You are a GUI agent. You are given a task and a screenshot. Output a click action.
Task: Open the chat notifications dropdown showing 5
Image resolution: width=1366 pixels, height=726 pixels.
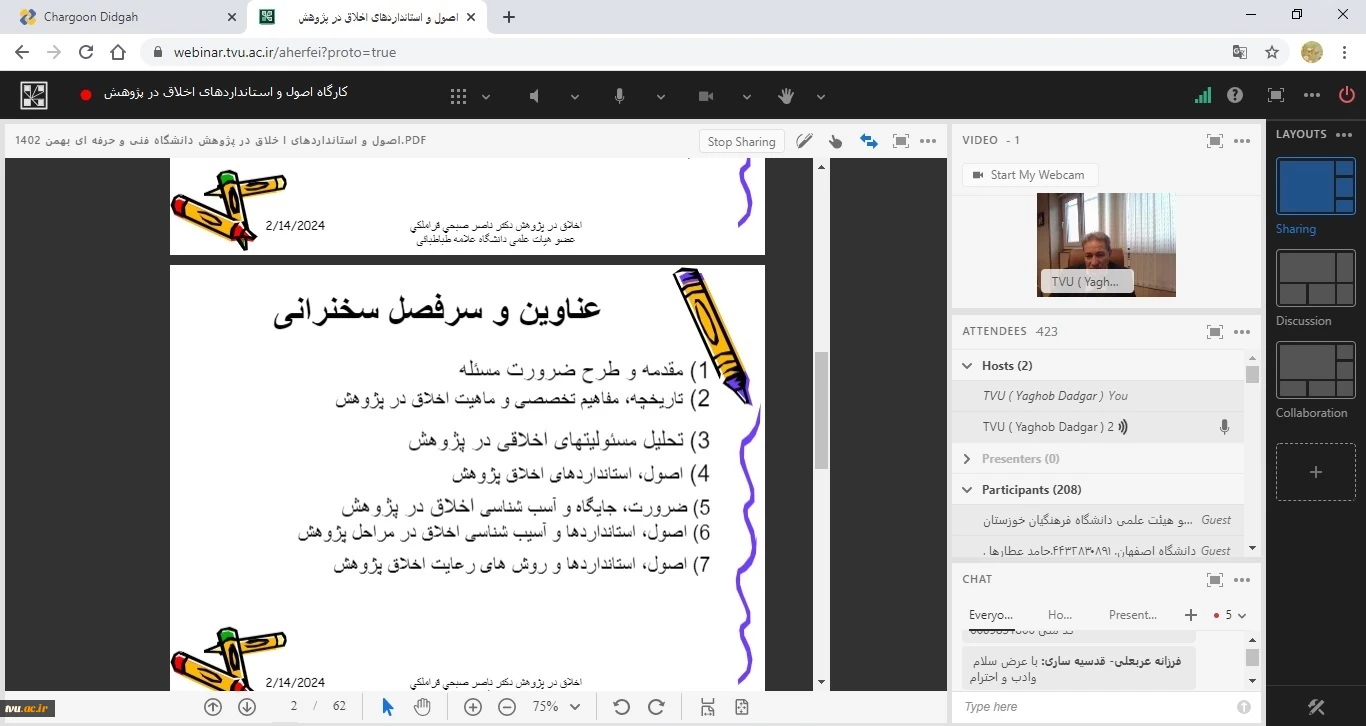(1230, 615)
